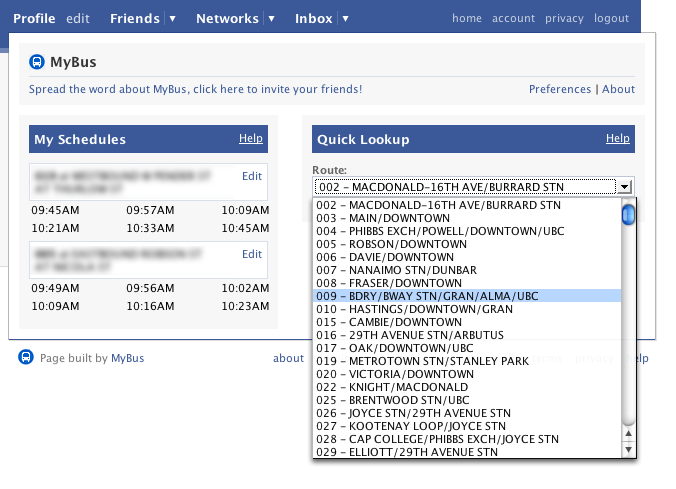The height and width of the screenshot is (489, 676).
Task: Click the route list scrollbar thumb
Action: pos(628,214)
